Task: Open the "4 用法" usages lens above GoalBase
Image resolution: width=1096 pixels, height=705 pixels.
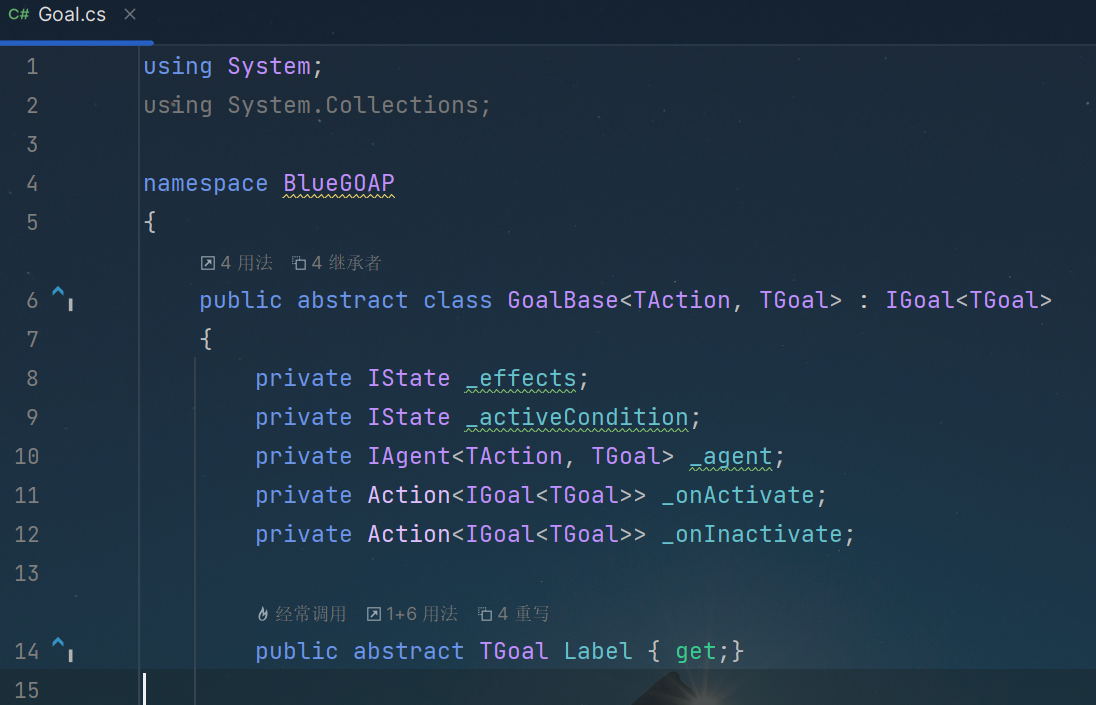Action: pos(236,263)
